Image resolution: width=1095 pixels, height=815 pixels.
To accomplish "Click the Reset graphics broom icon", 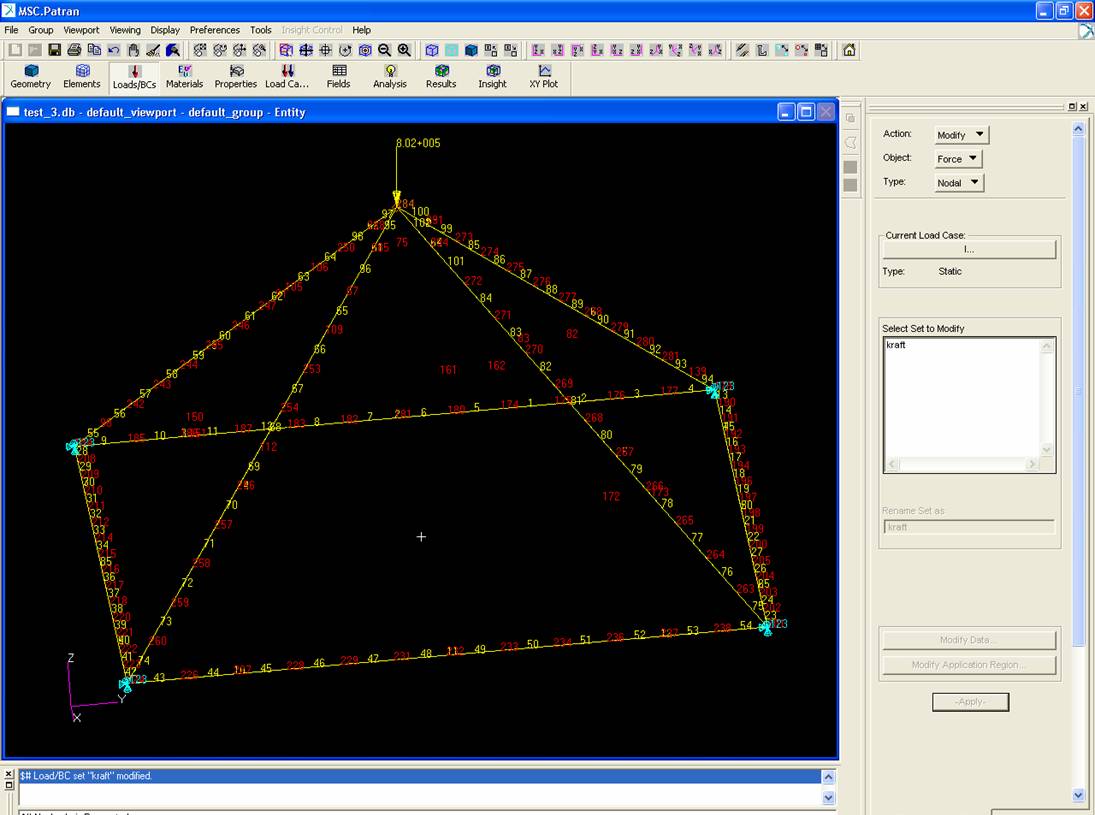I will (x=153, y=50).
